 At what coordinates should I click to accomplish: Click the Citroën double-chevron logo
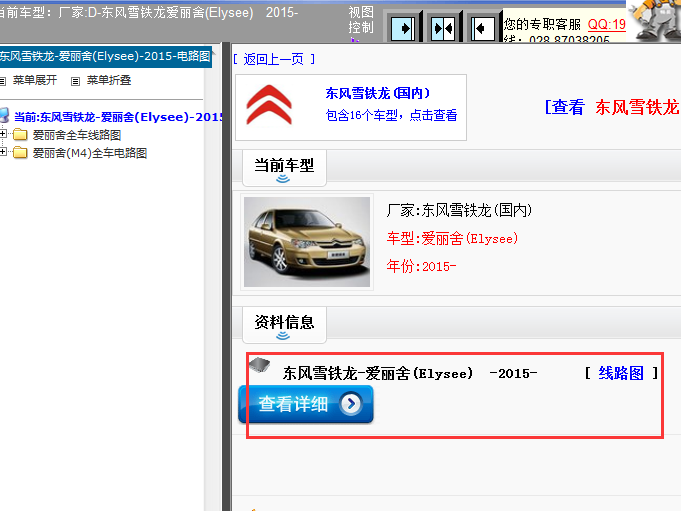tap(269, 105)
